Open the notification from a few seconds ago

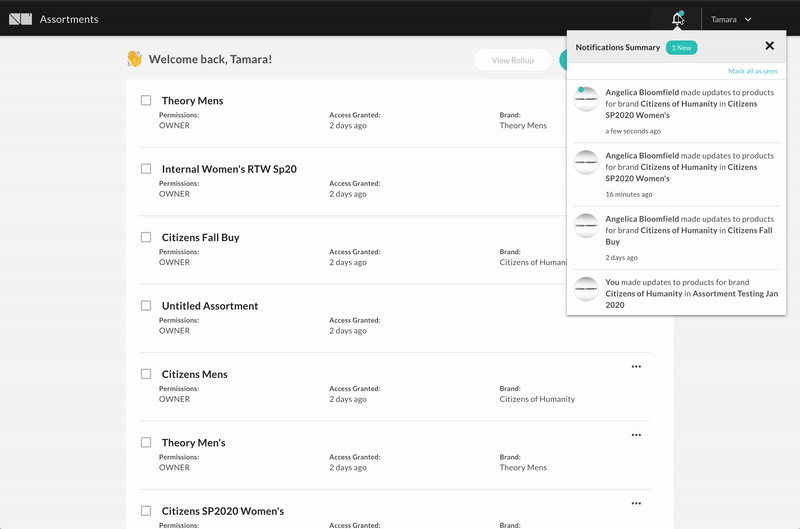(x=677, y=111)
